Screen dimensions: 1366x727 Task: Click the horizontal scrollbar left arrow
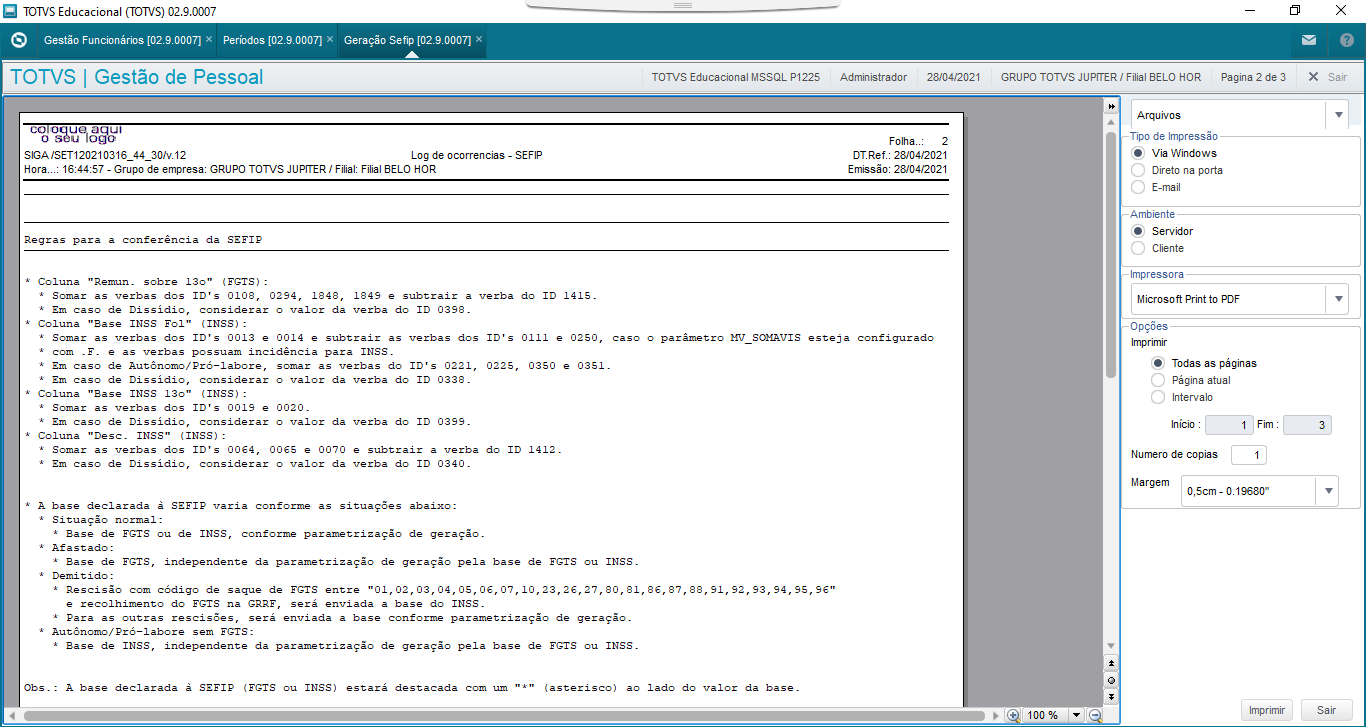pos(14,716)
